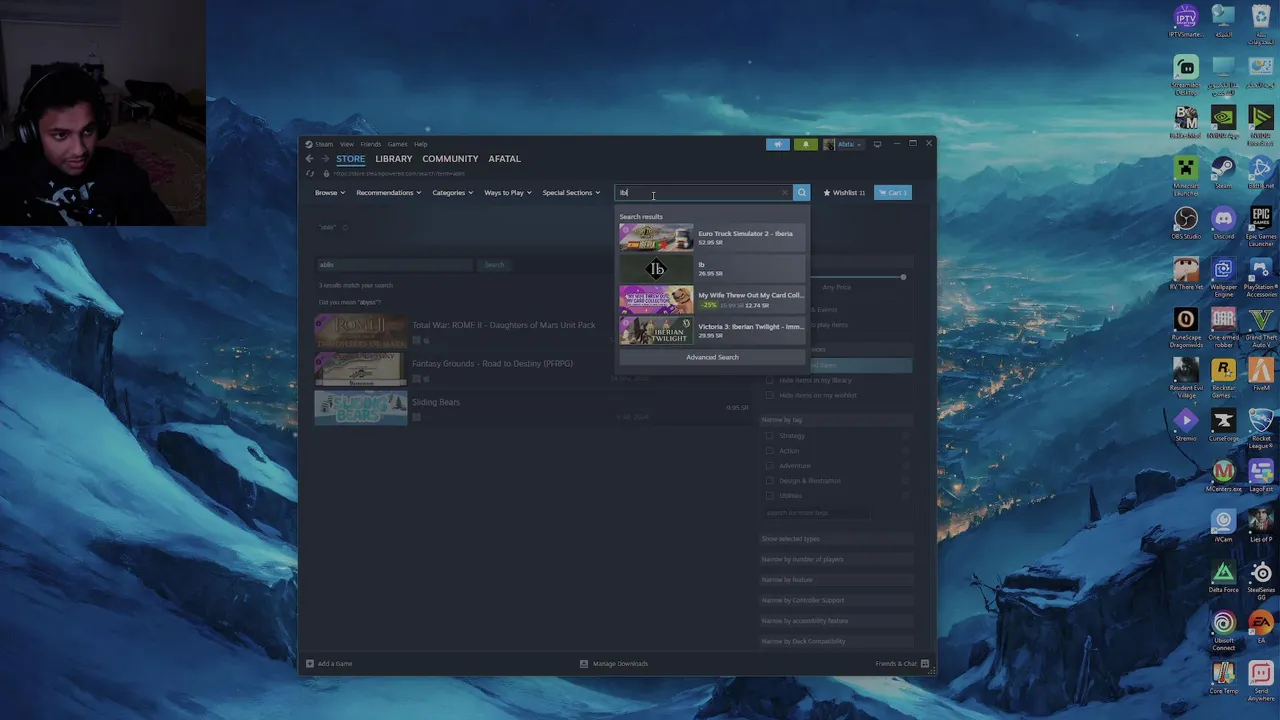
Task: Open the AFATAL profile tab
Action: coord(504,159)
